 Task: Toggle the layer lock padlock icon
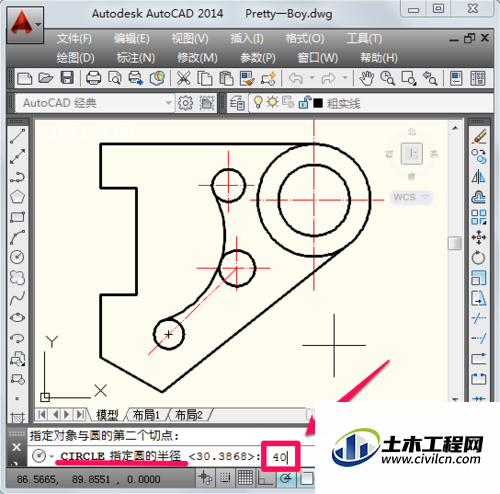point(304,102)
